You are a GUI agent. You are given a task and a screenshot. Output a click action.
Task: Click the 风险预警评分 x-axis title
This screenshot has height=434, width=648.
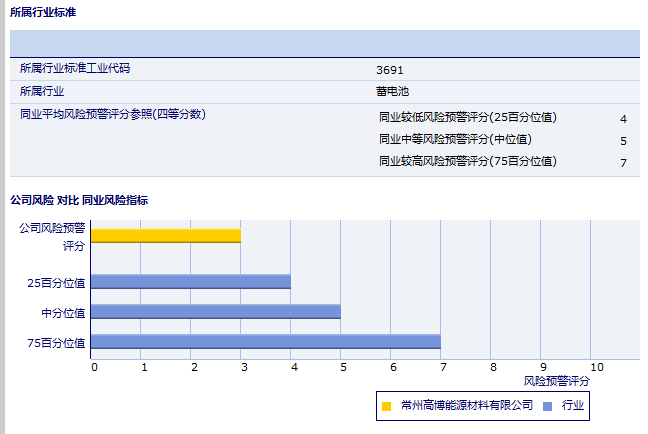pyautogui.click(x=557, y=381)
